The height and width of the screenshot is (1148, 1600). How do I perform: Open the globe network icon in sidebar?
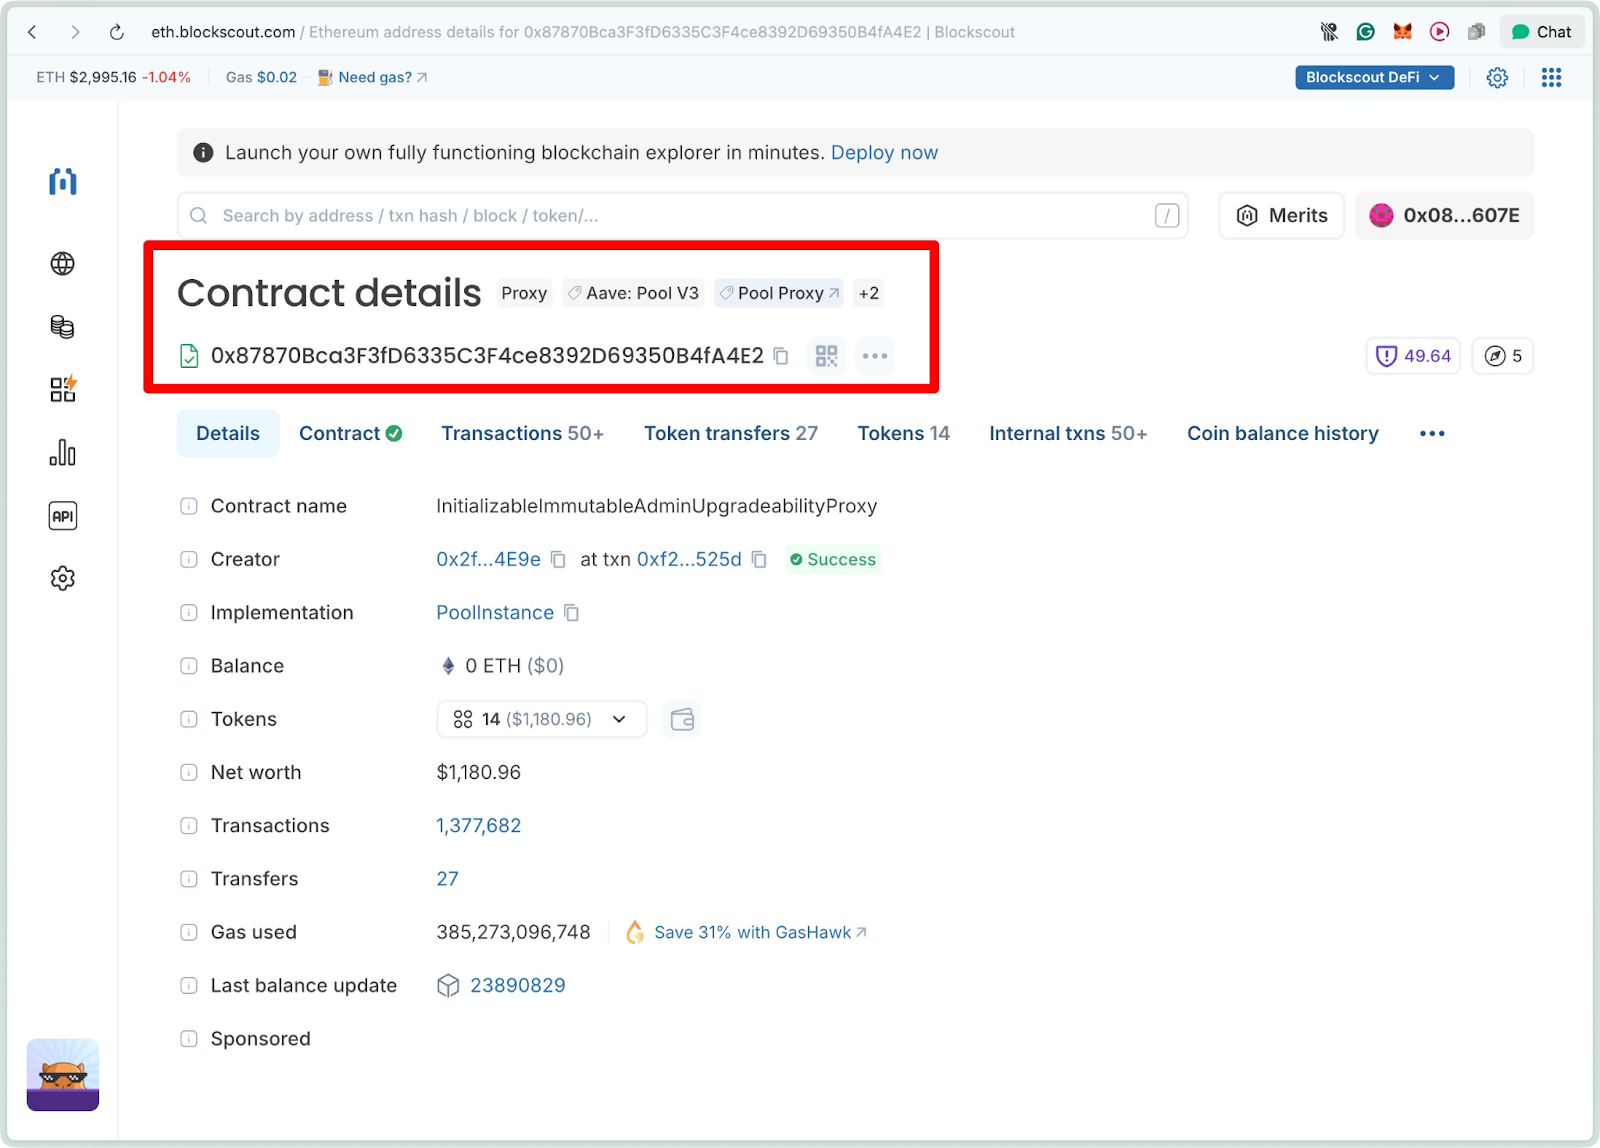(62, 263)
